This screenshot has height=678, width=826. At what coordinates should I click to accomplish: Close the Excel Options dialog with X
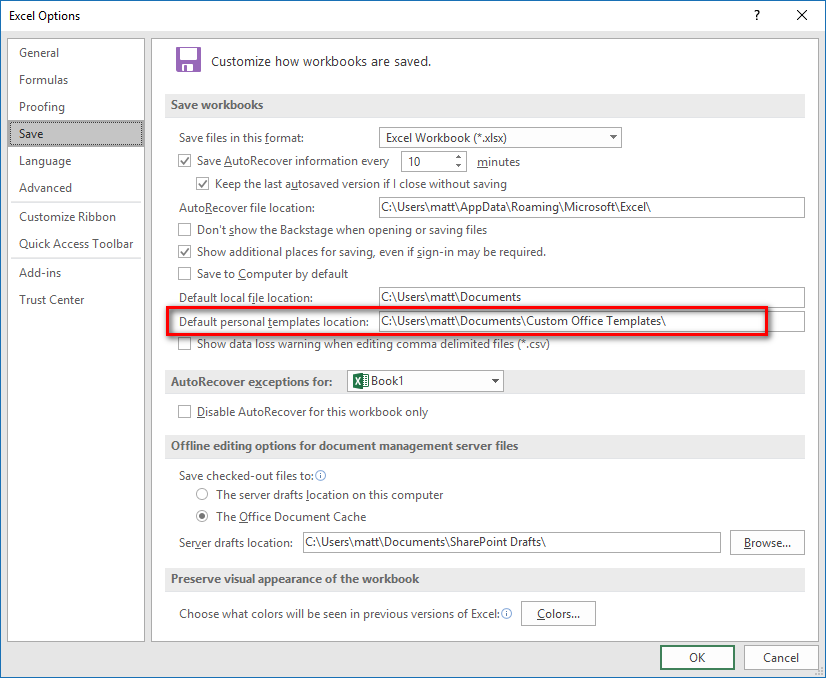(x=802, y=15)
